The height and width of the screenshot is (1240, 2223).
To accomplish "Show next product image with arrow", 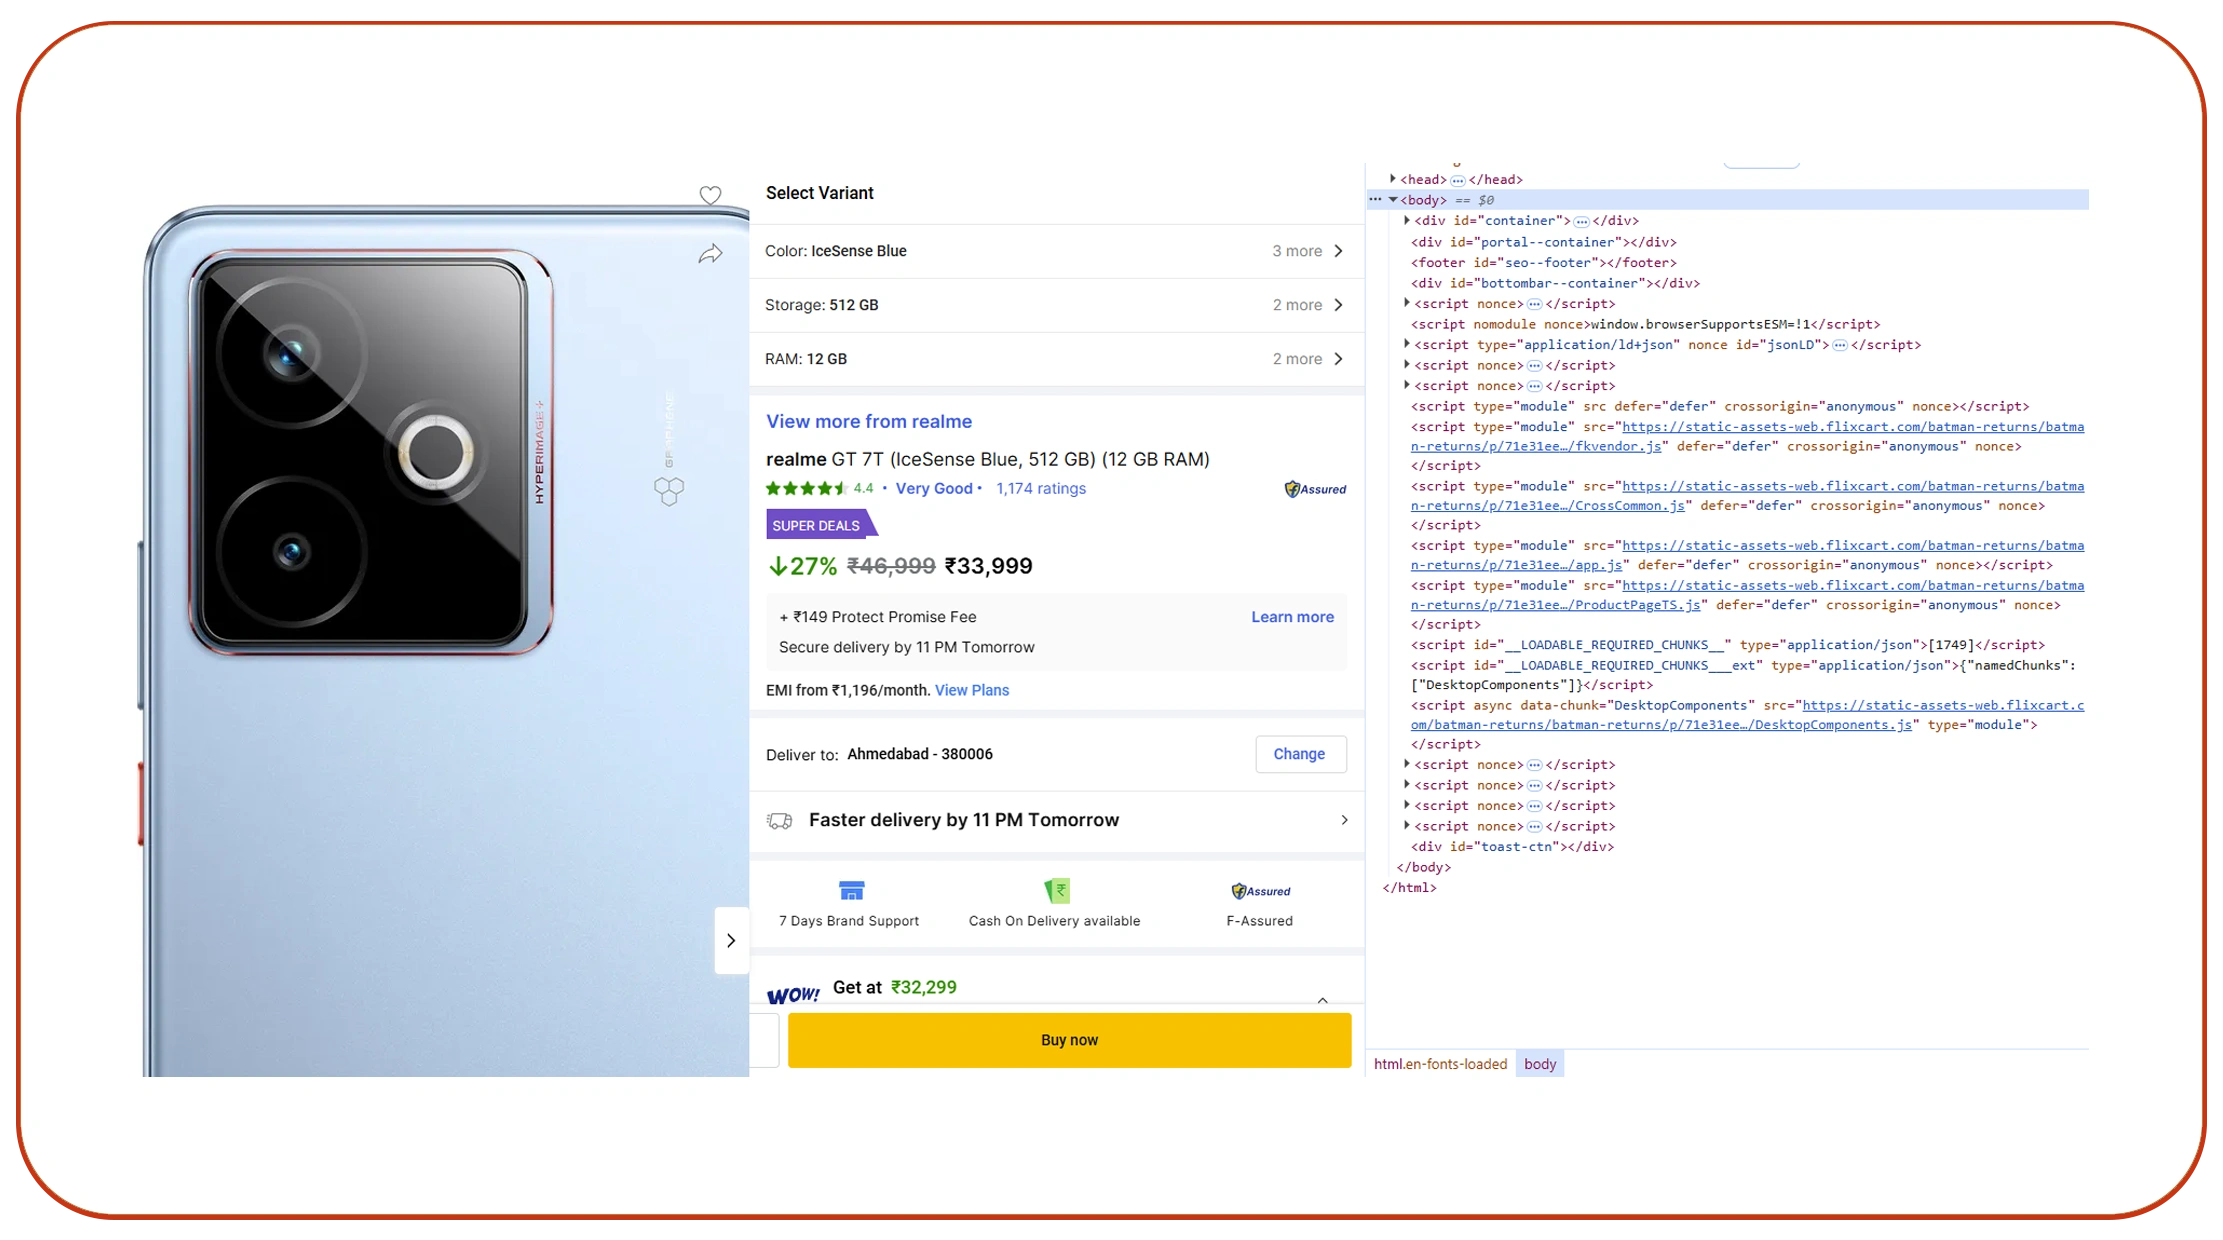I will 731,940.
